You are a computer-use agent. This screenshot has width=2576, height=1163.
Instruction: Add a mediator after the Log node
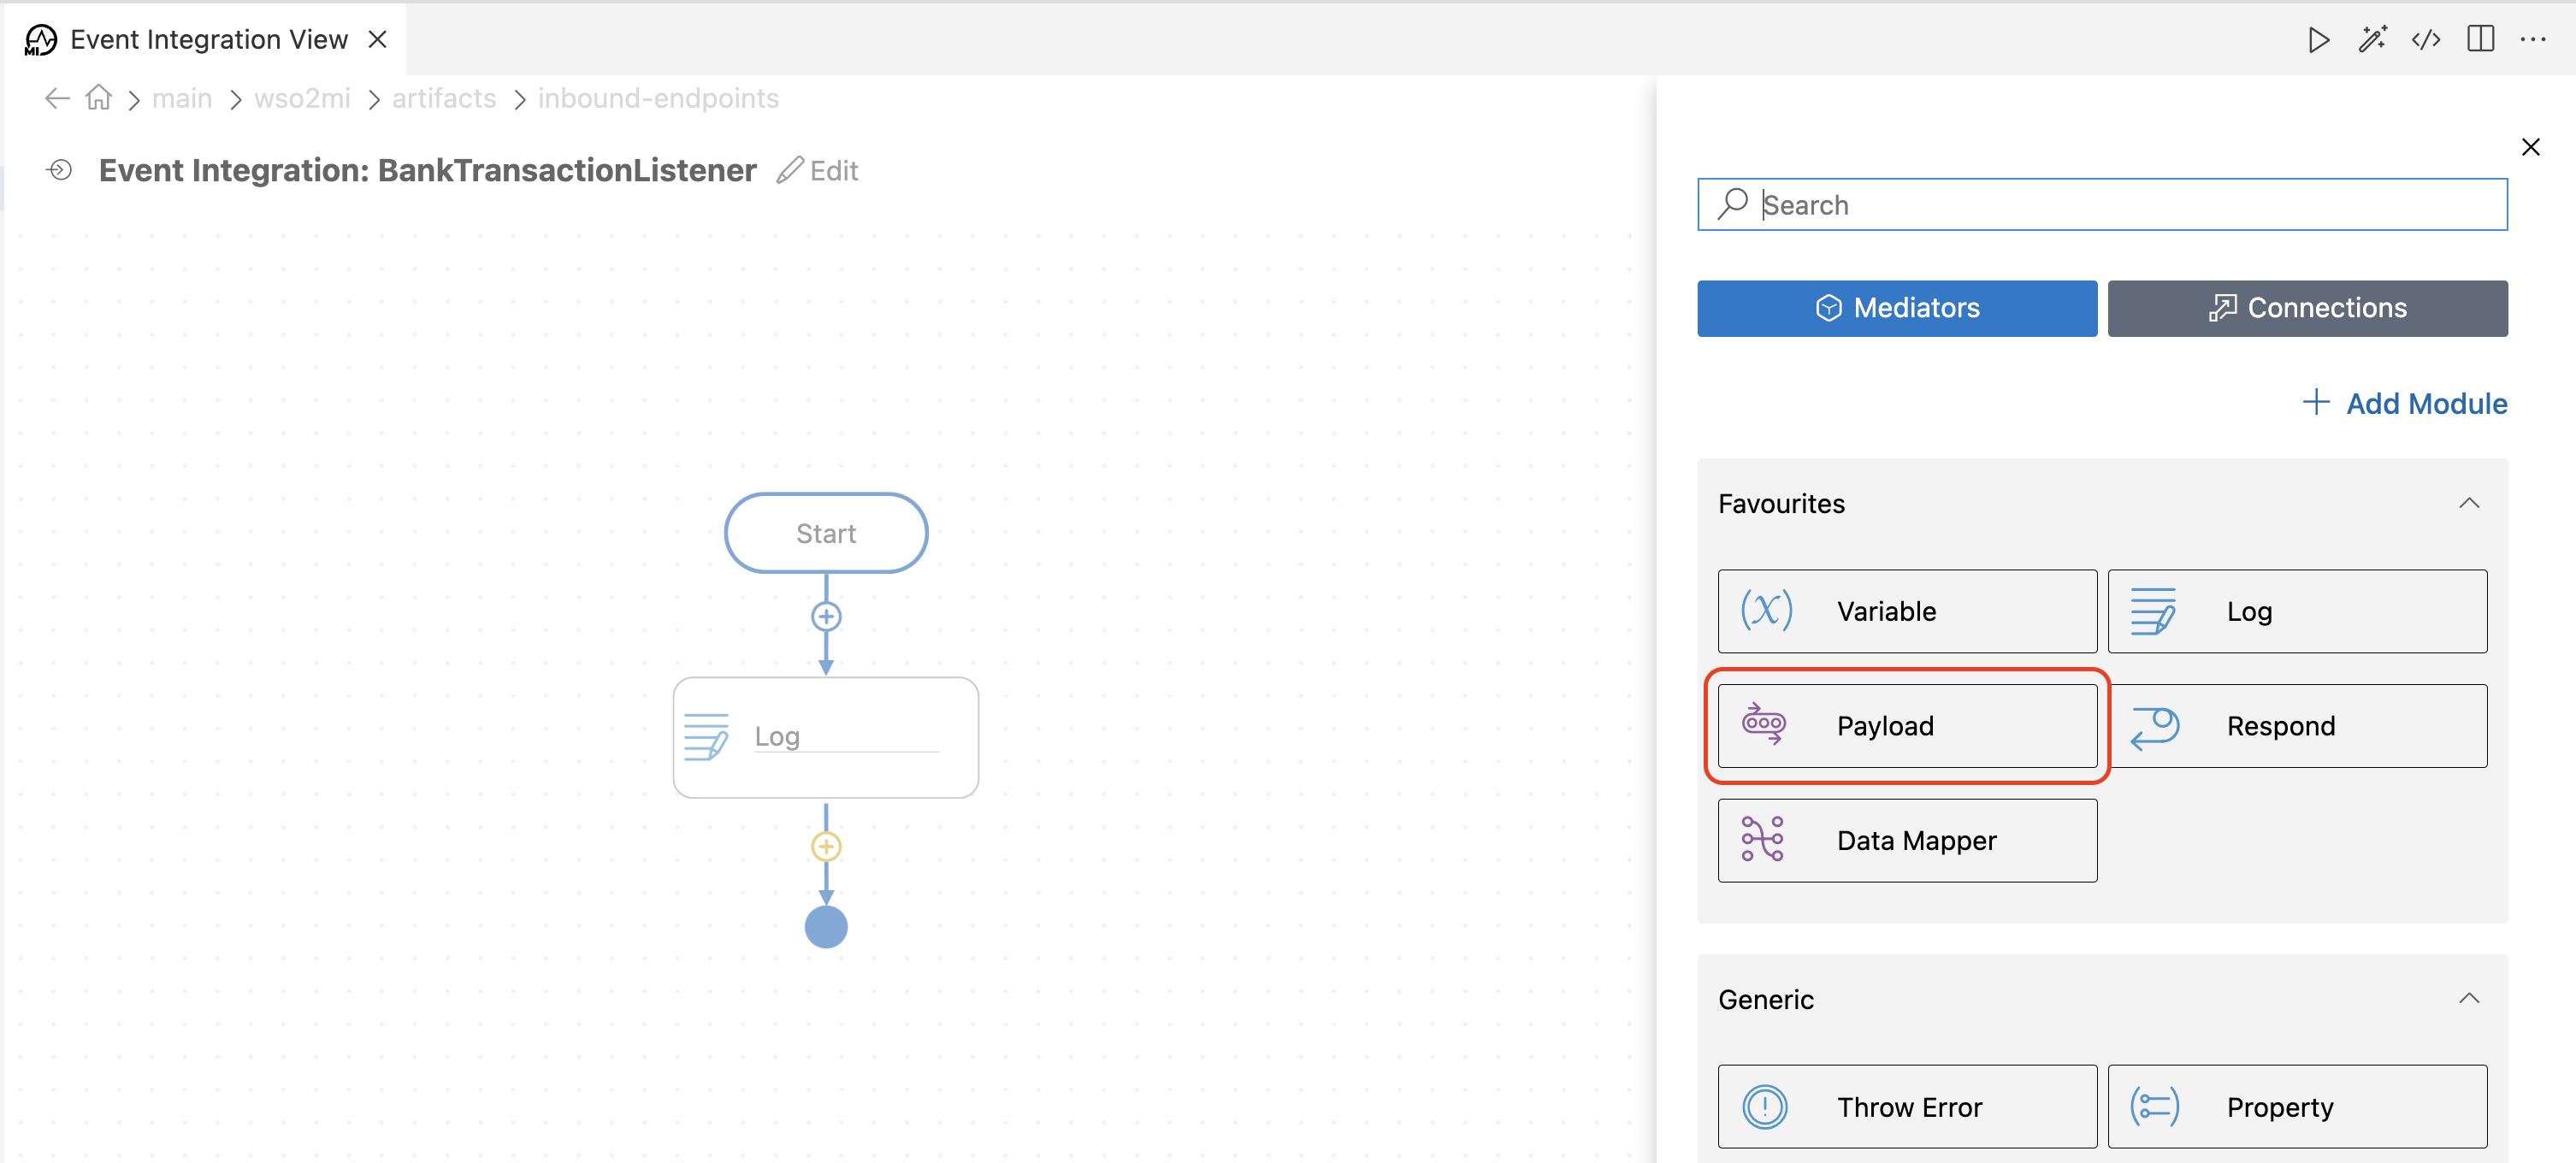(825, 845)
